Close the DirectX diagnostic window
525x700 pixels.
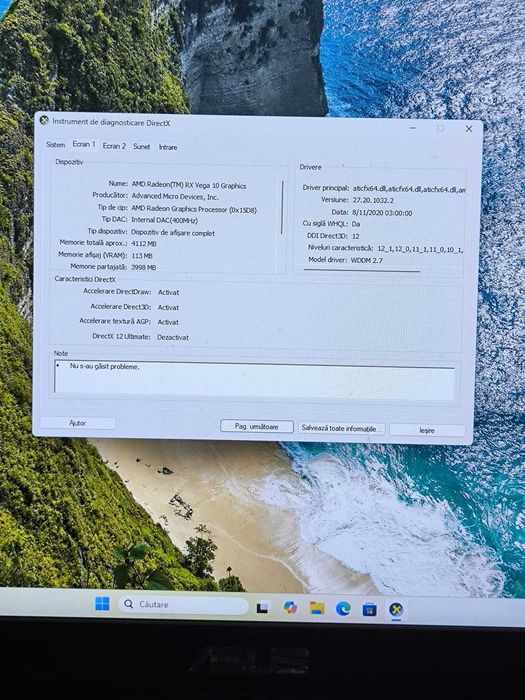pos(469,129)
